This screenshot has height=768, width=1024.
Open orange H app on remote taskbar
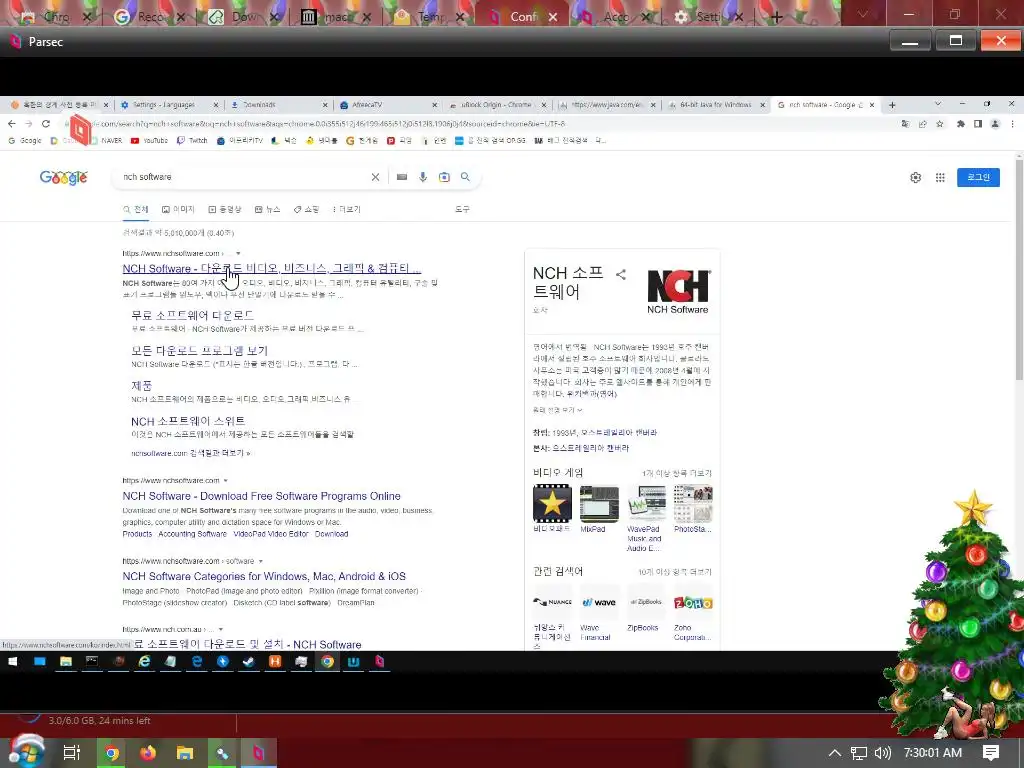pyautogui.click(x=275, y=662)
